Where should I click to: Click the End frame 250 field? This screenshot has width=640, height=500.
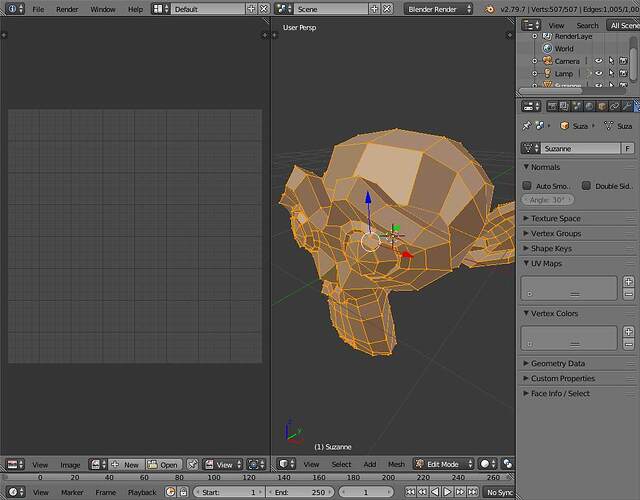pos(300,492)
